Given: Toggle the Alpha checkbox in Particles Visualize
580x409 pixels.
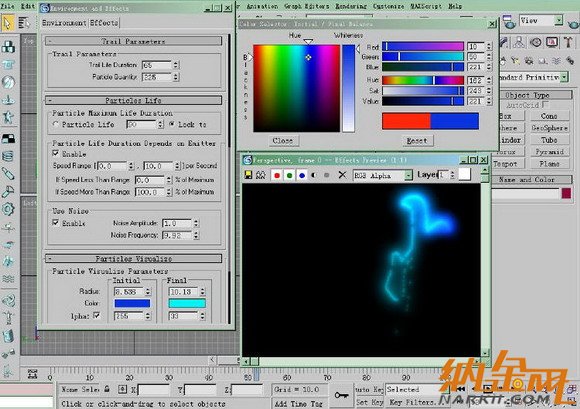Looking at the screenshot, I should click(97, 315).
